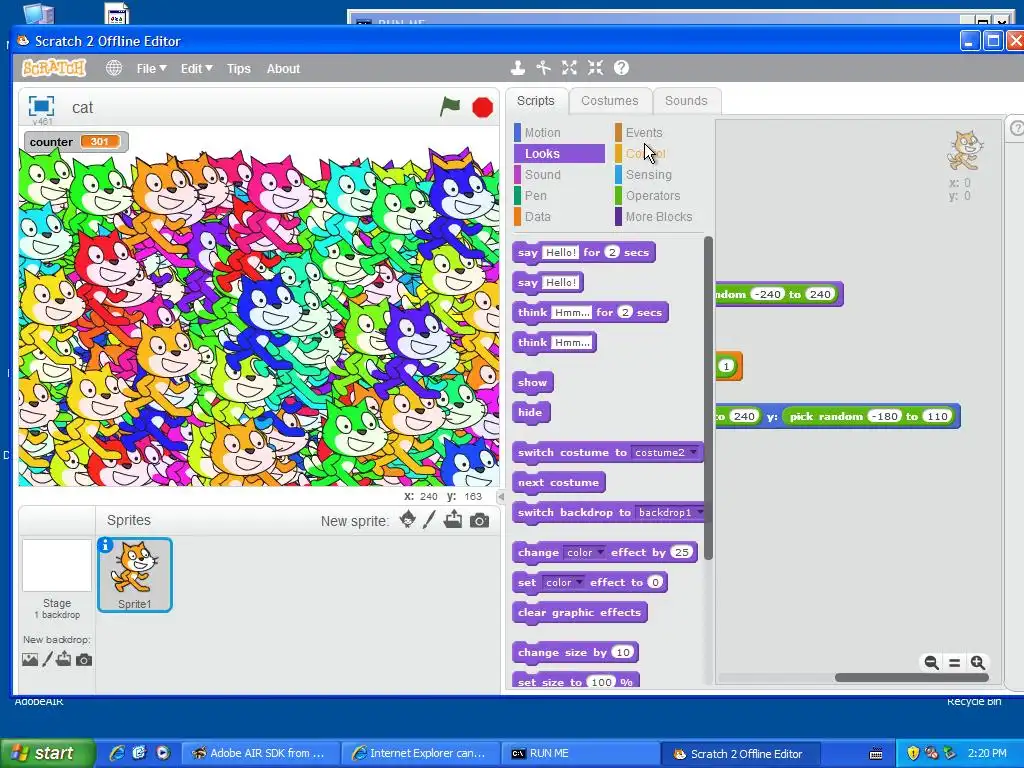Open costume2 dropdown in switch costume block
The width and height of the screenshot is (1024, 768).
coord(665,452)
